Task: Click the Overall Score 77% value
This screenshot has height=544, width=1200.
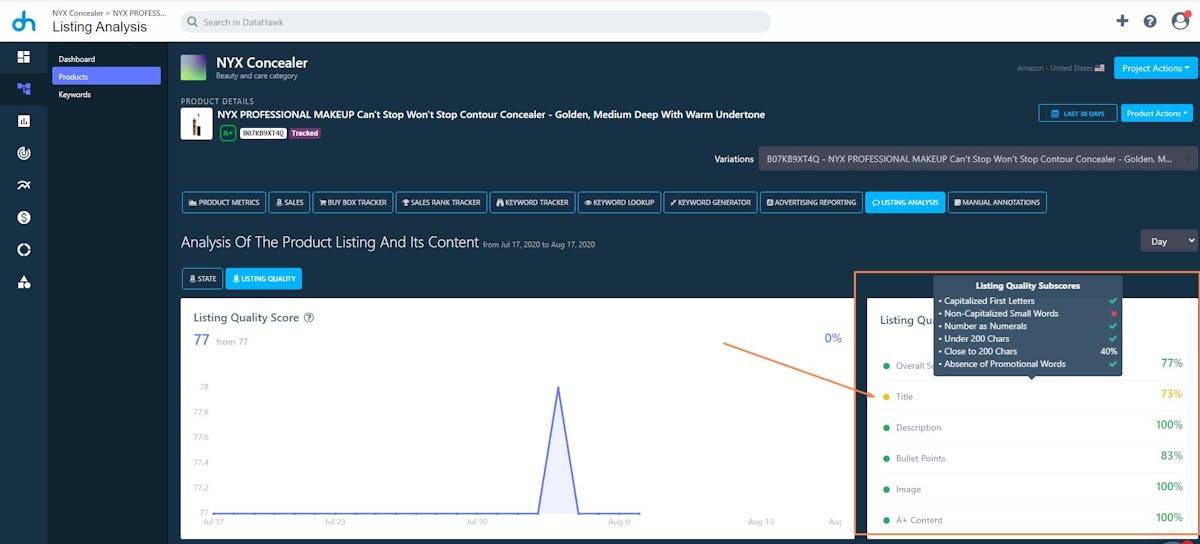Action: click(x=1171, y=363)
